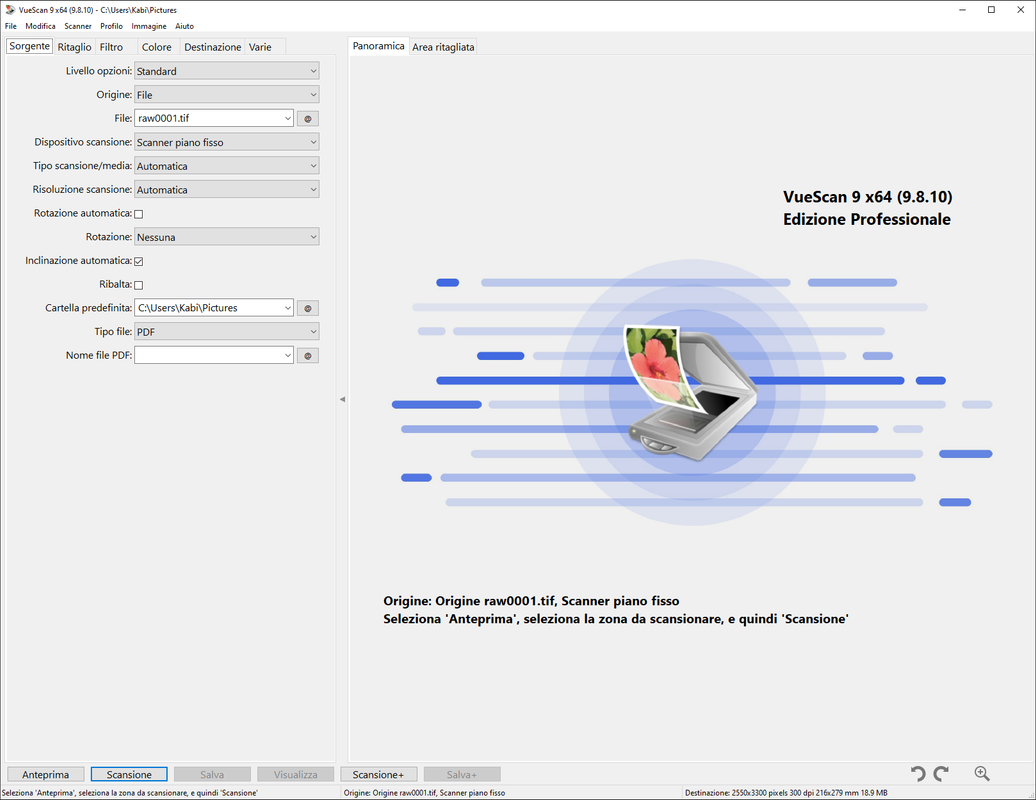
Task: Click the Scansione+ button
Action: [379, 774]
